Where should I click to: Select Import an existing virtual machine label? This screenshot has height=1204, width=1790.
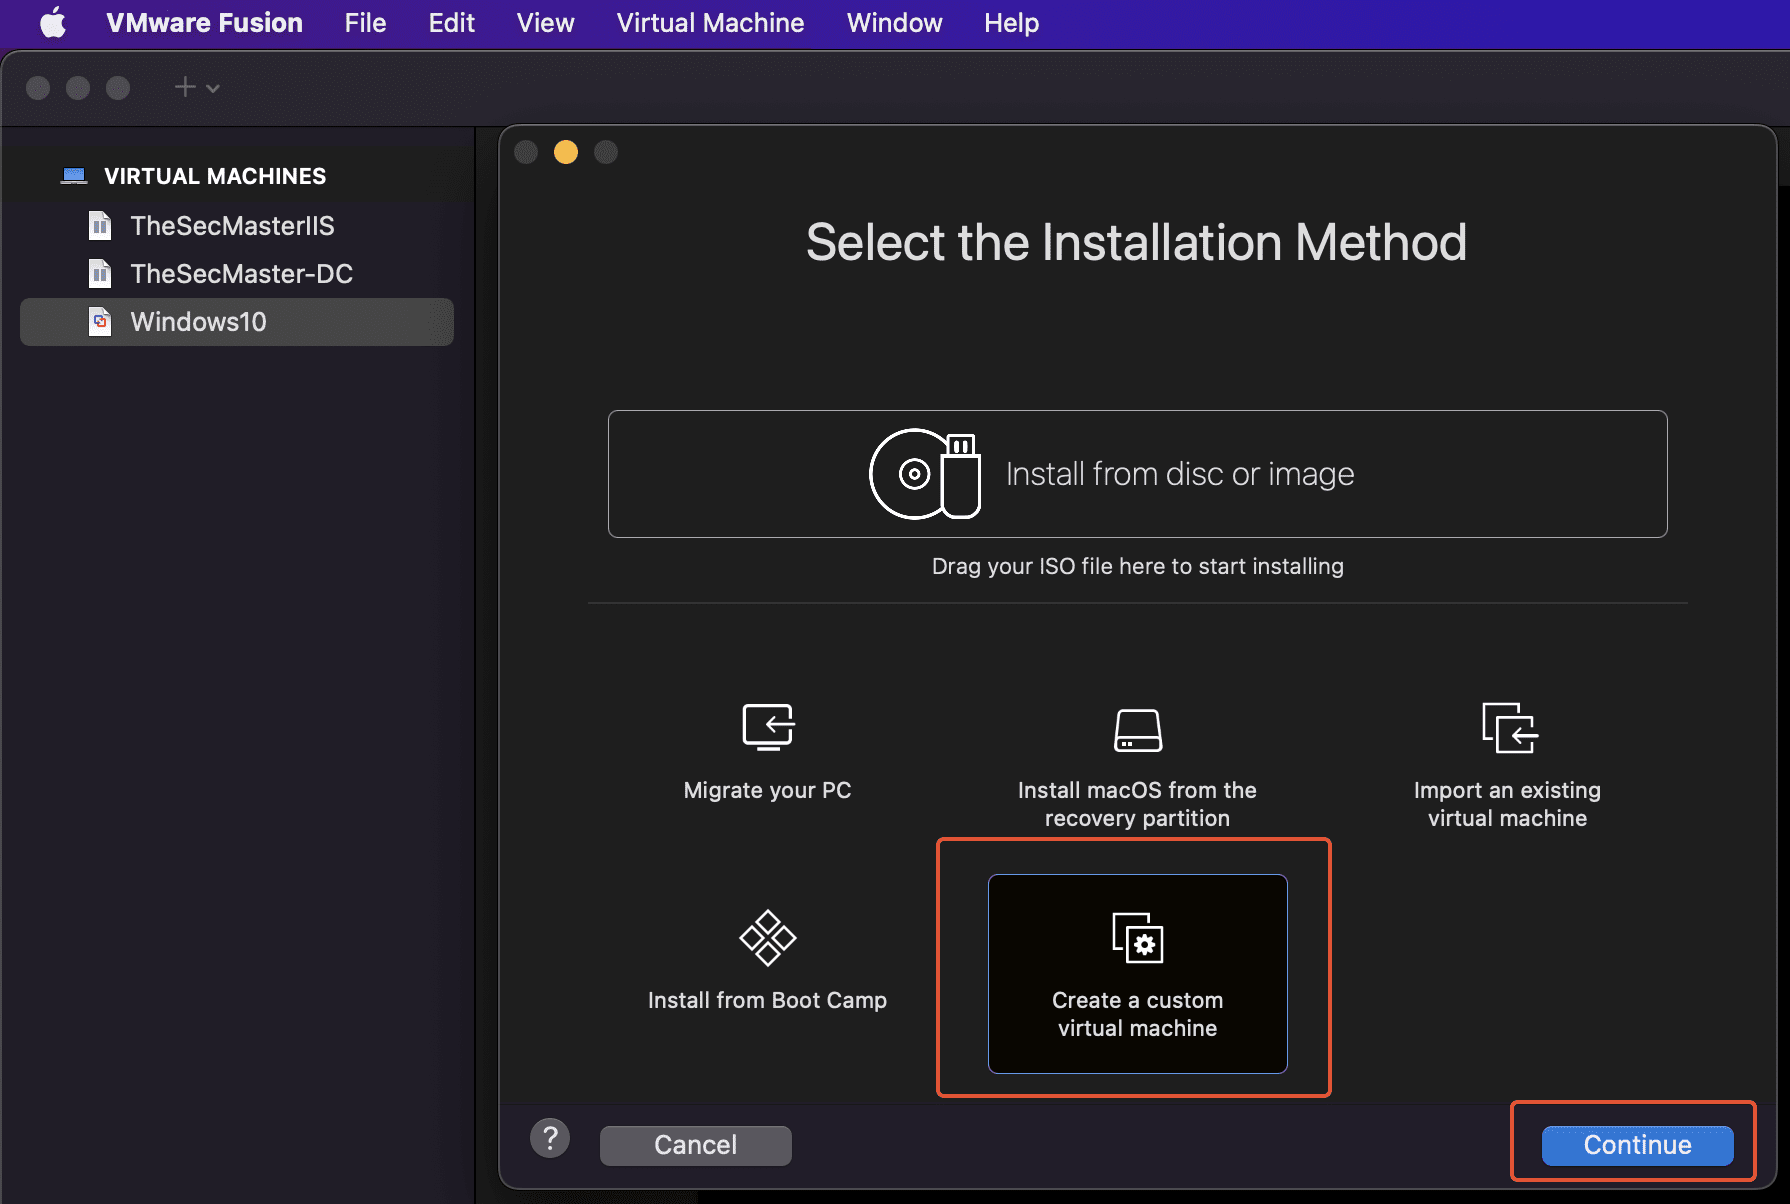pos(1508,804)
